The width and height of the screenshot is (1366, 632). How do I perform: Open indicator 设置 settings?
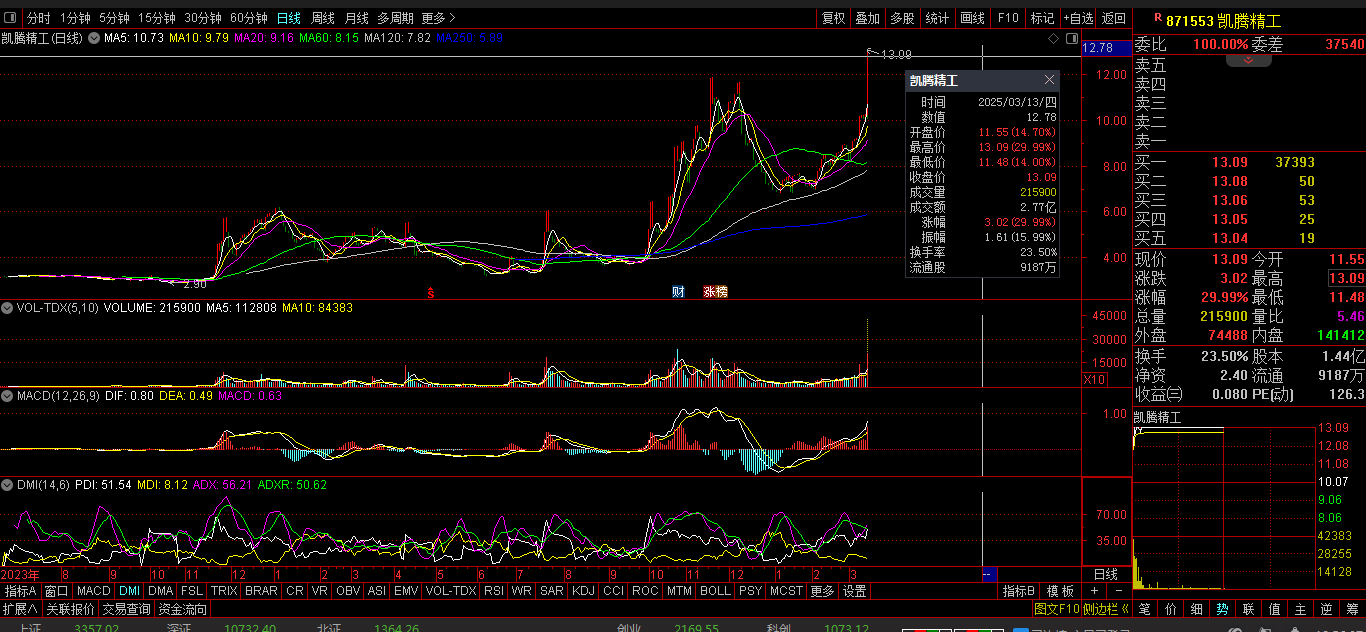(854, 591)
